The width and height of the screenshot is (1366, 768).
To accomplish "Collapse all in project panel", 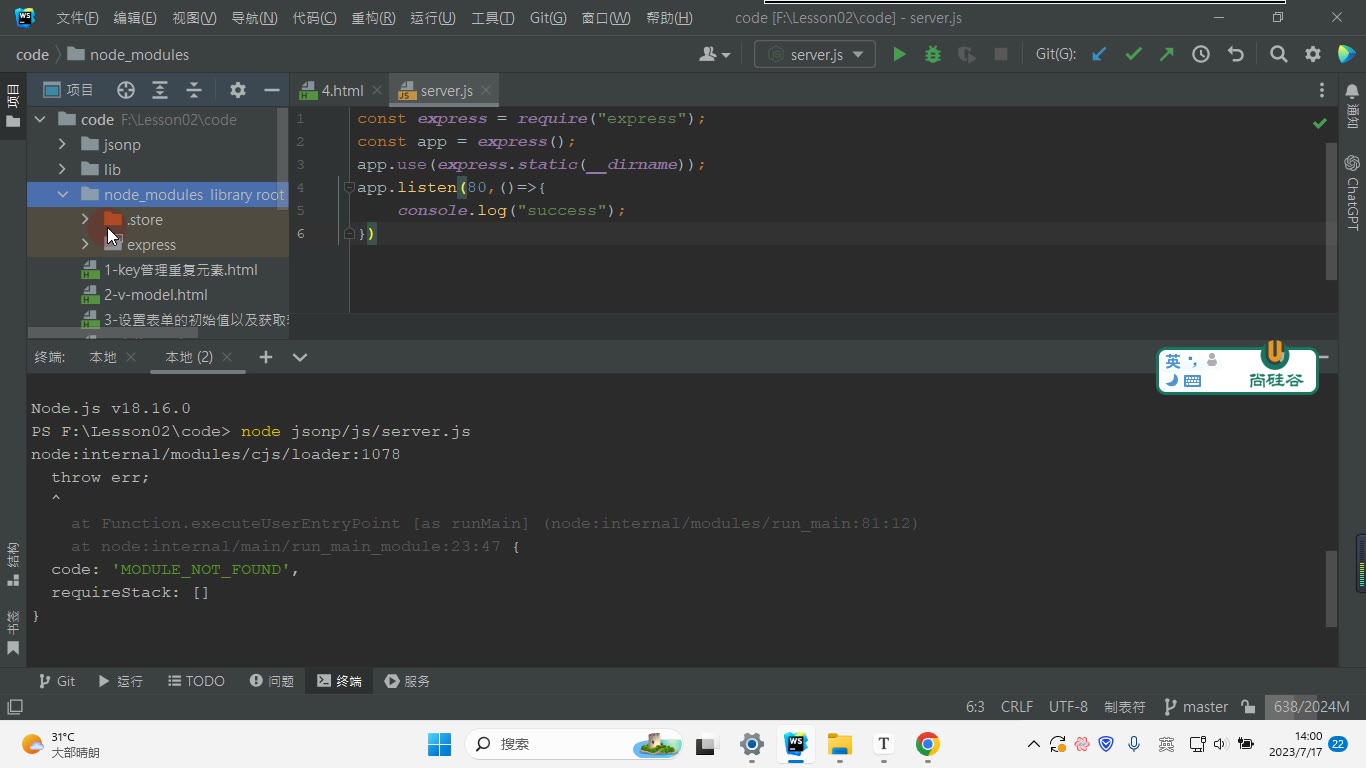I will pos(194,90).
